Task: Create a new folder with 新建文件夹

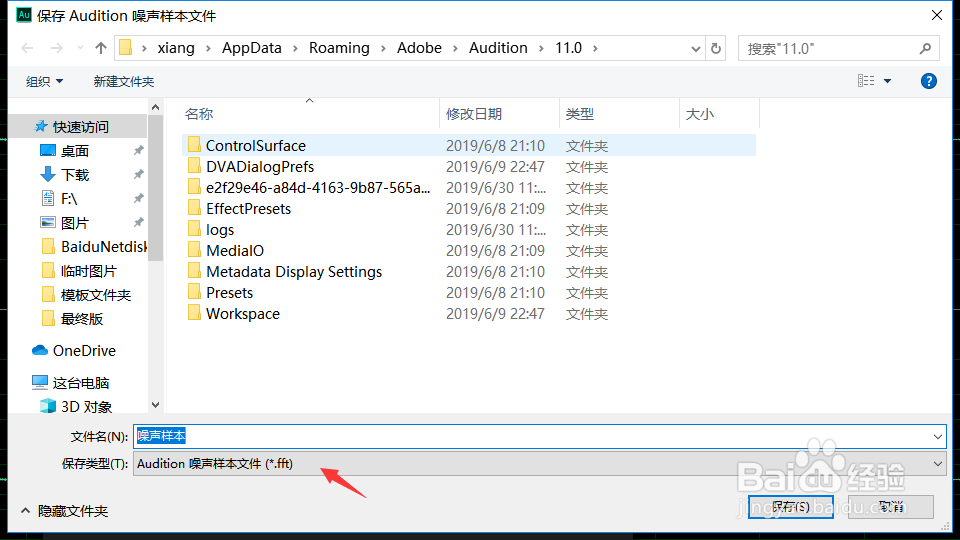Action: (x=124, y=81)
